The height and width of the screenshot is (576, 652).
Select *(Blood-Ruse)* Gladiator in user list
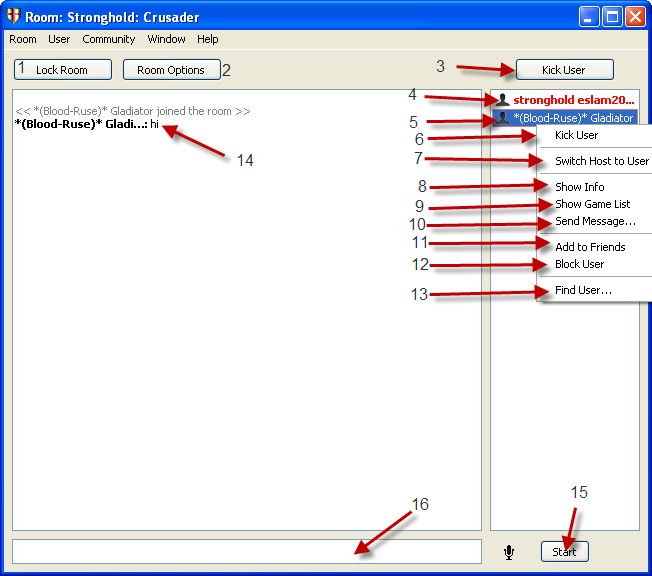[x=565, y=118]
